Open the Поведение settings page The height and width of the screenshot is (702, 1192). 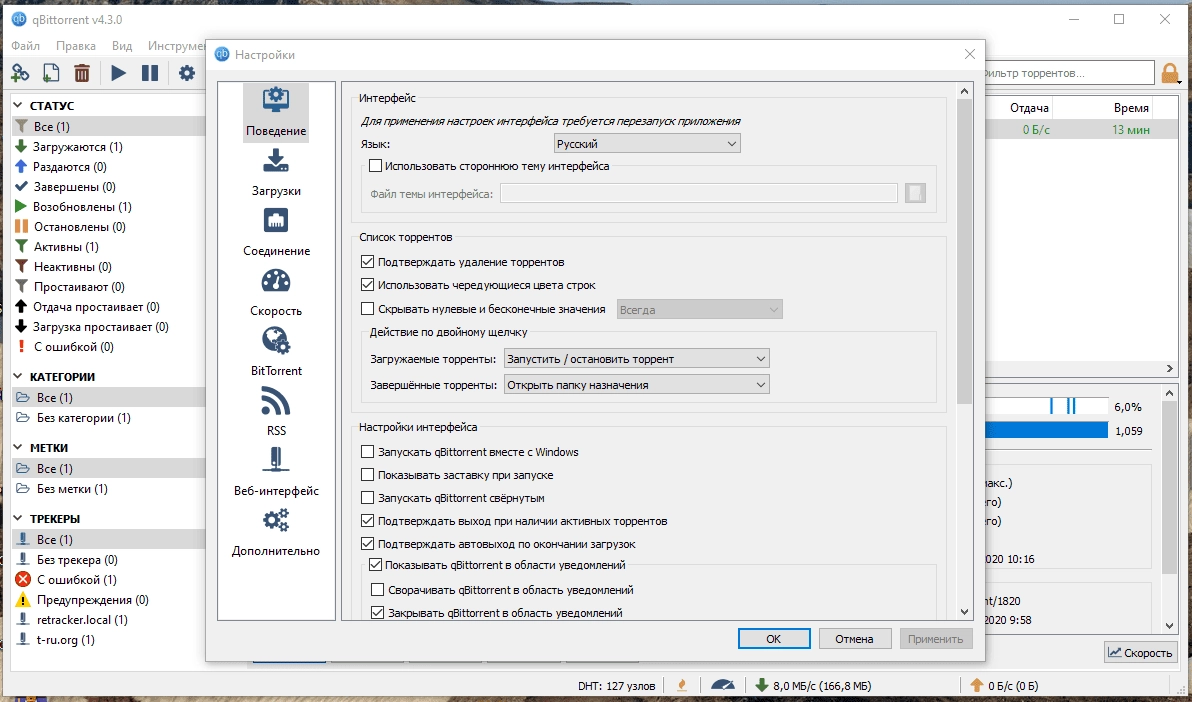[276, 113]
